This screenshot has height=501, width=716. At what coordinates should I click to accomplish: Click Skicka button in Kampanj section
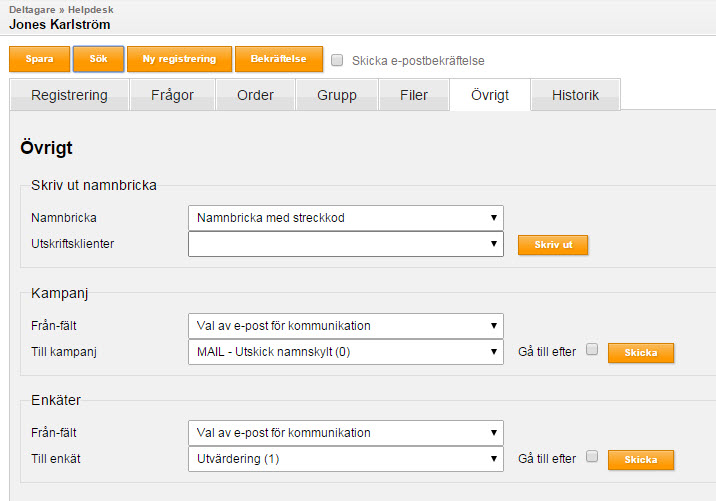tap(641, 353)
